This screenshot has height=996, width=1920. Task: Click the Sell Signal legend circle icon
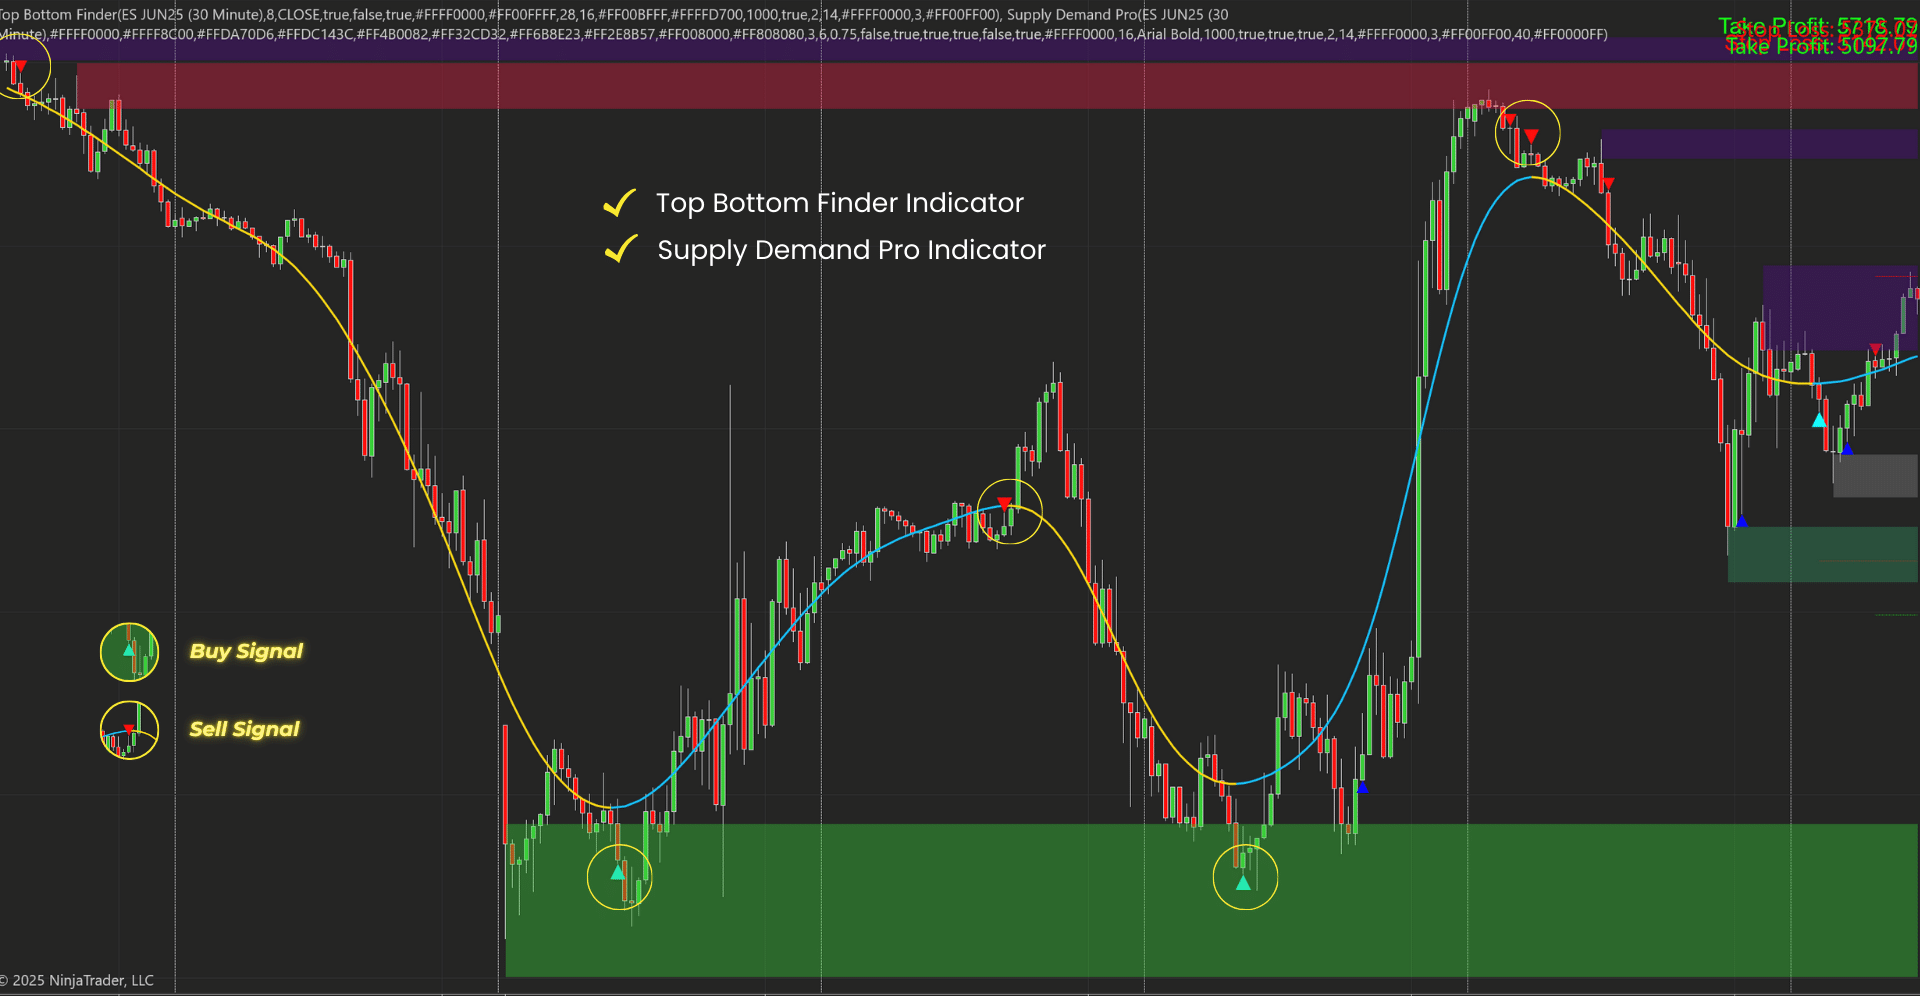(129, 730)
